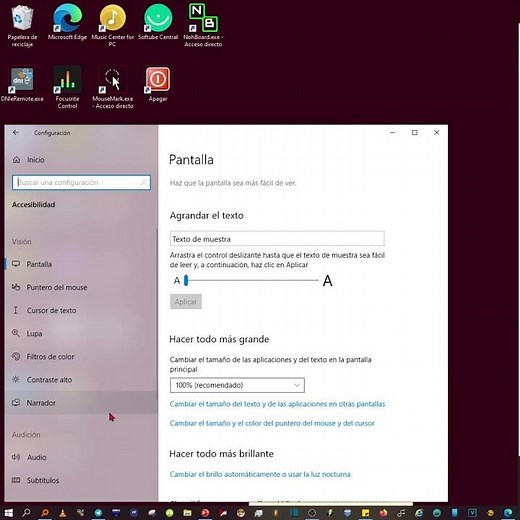Screen dimensions: 520x520
Task: Click the large A at slider end
Action: click(x=327, y=281)
